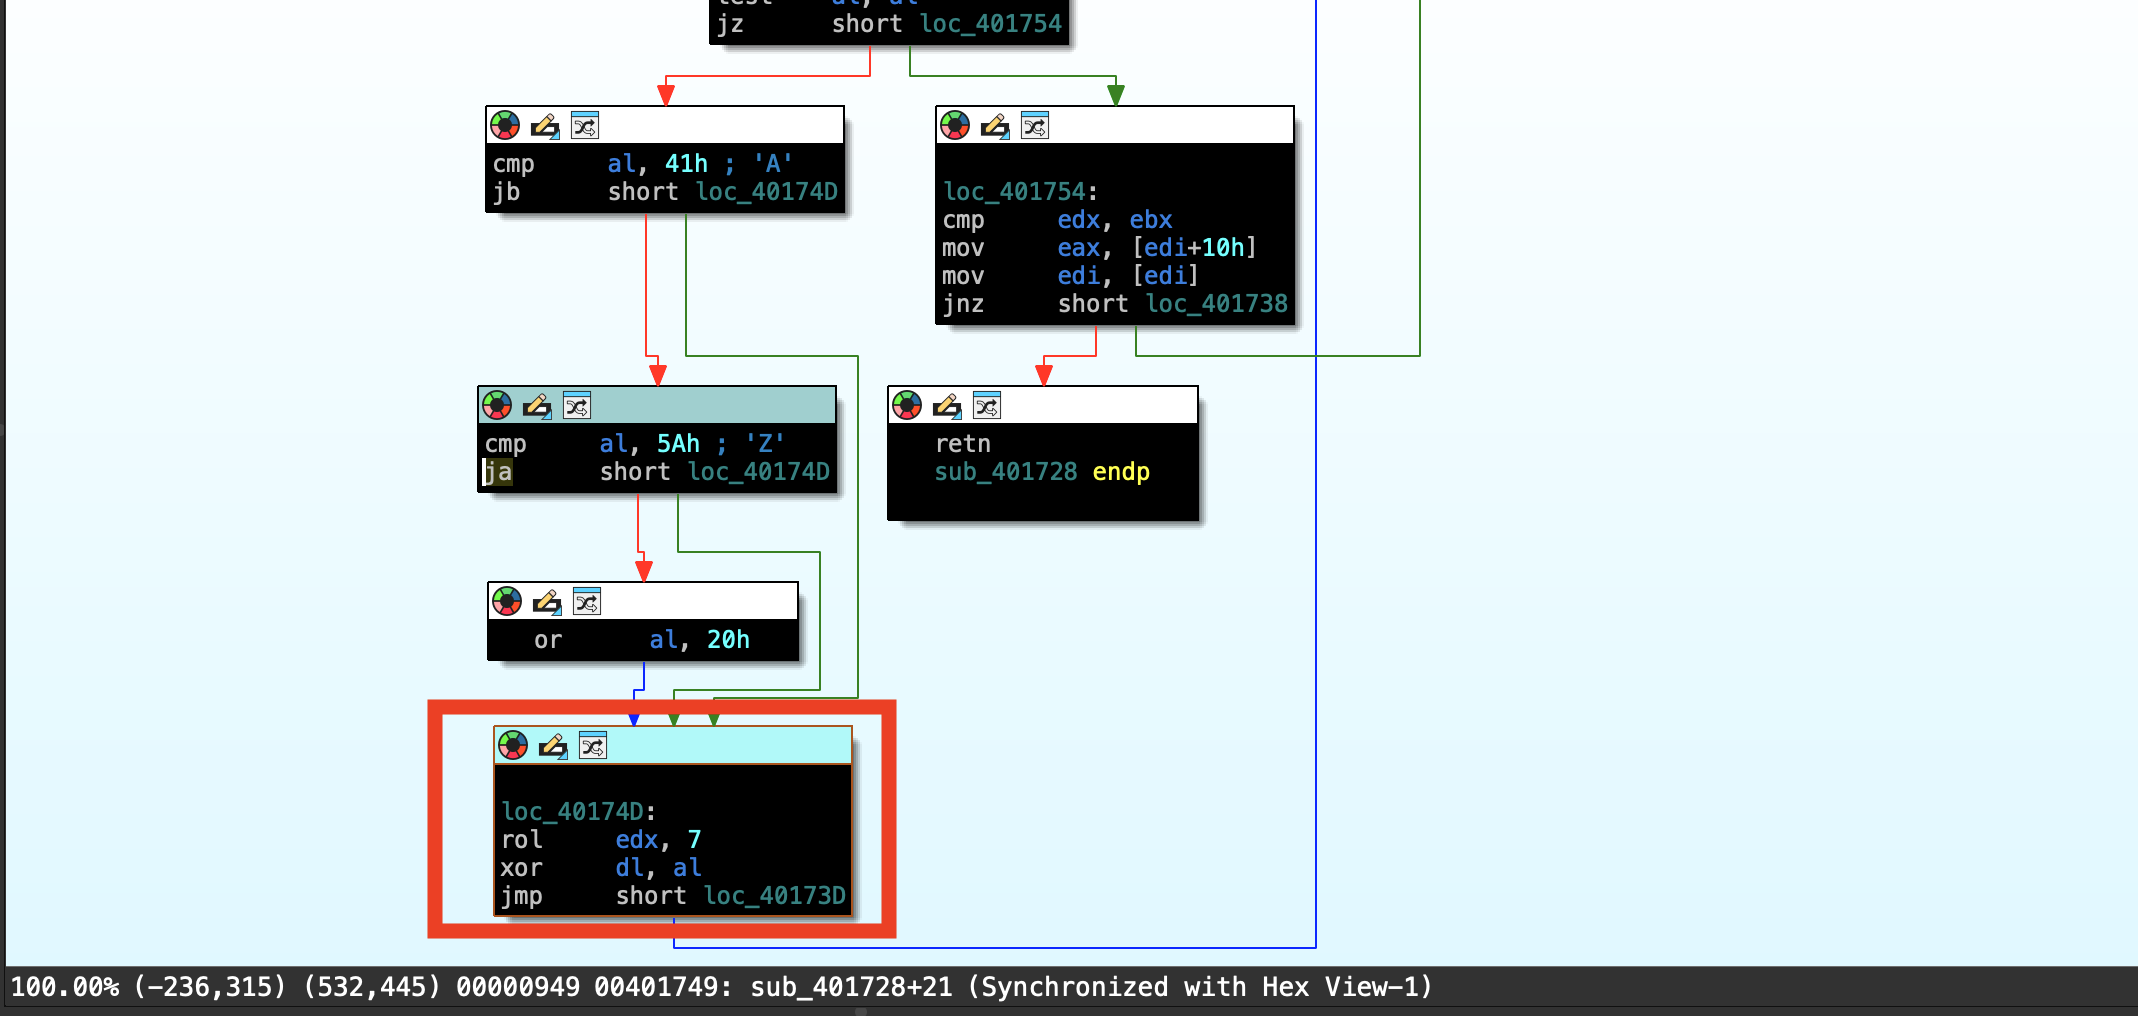Click the color wheel icon in the loc_401754 node
The height and width of the screenshot is (1016, 2138).
pos(955,125)
